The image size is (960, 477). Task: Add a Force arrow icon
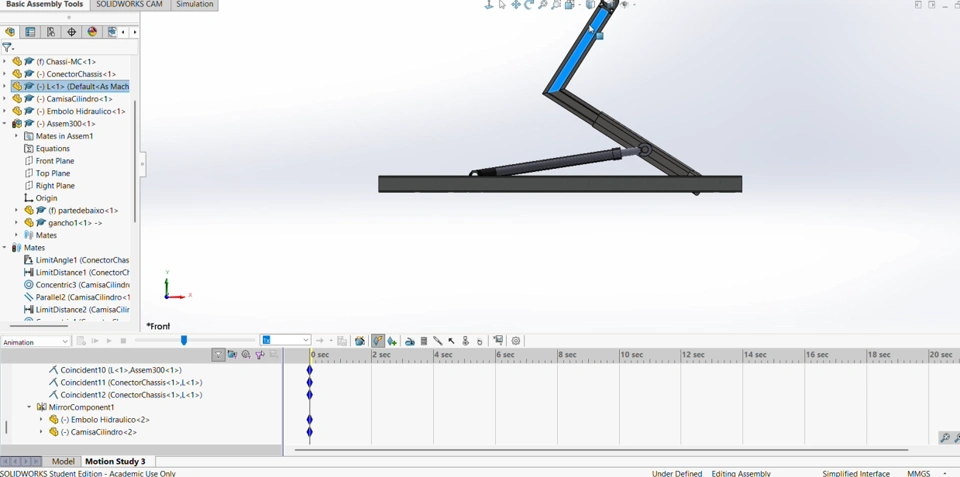click(x=451, y=341)
